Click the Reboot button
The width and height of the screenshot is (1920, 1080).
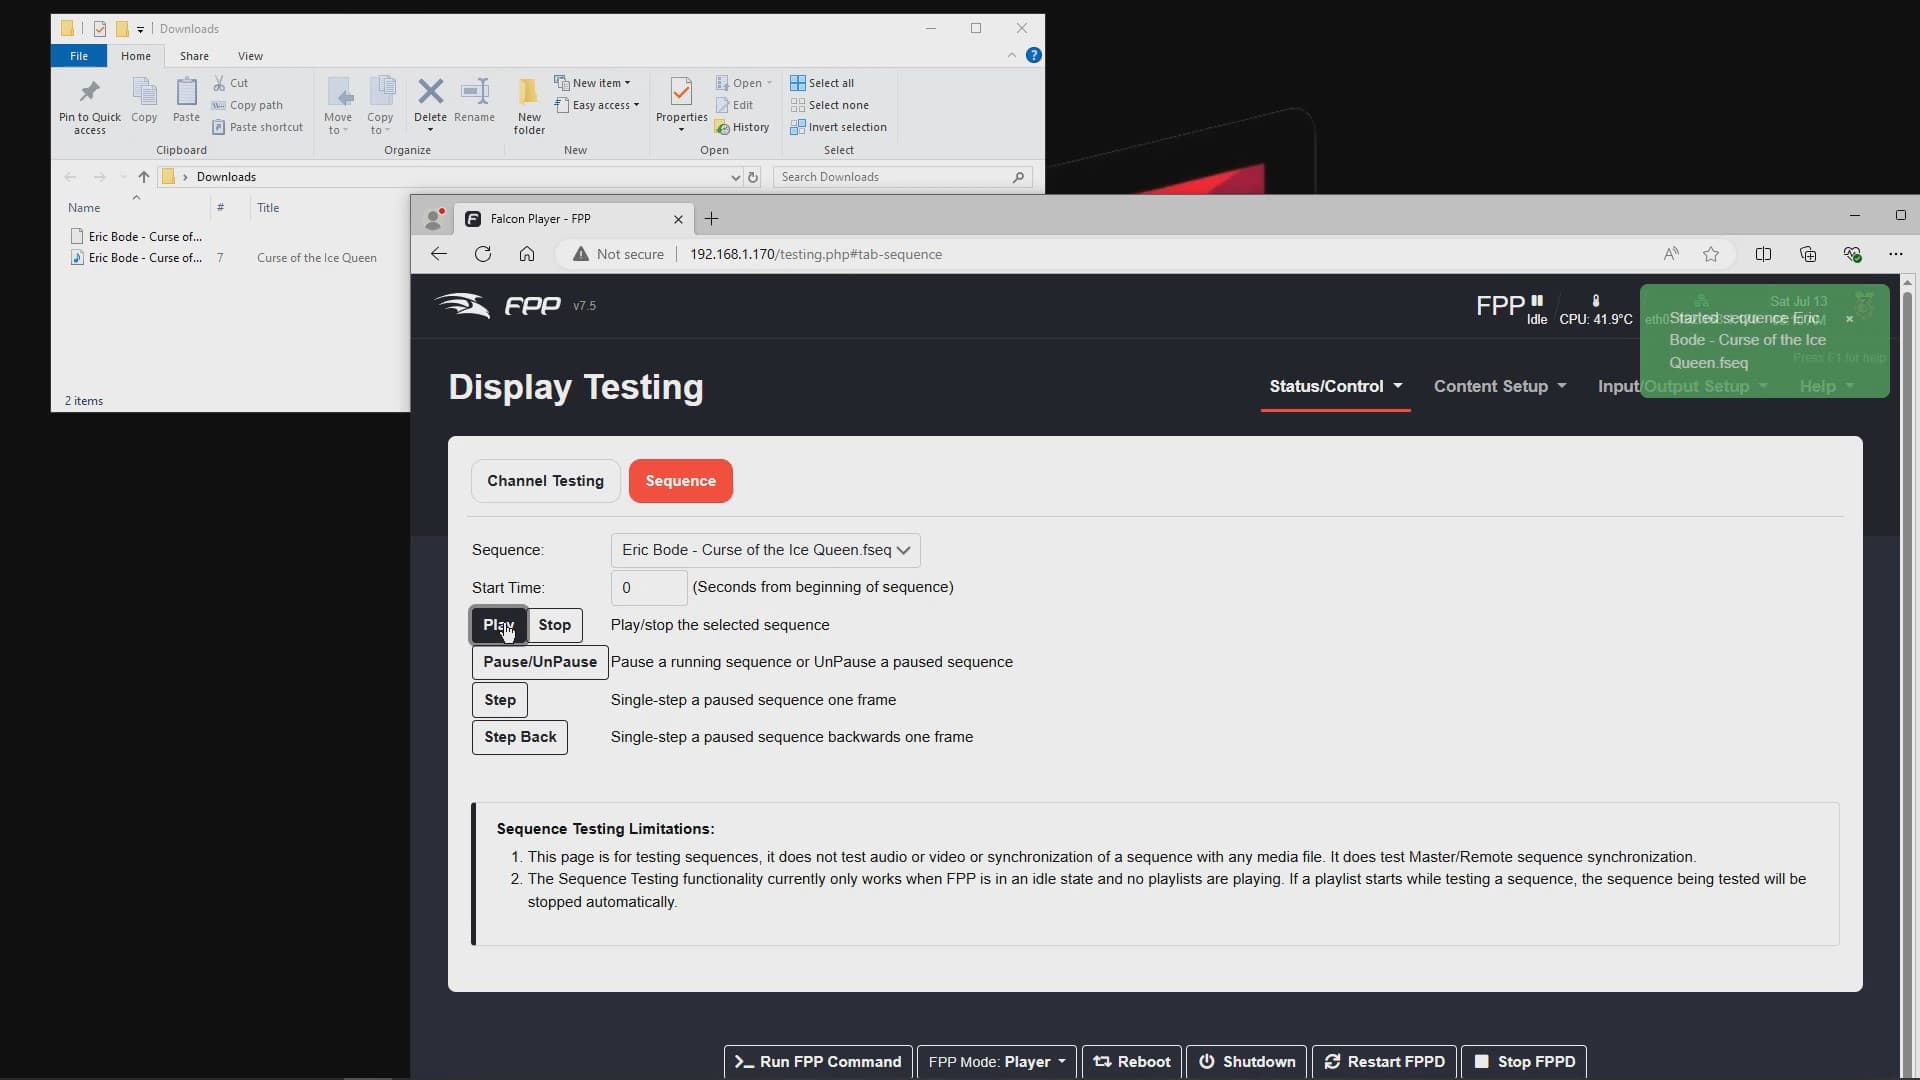(x=1132, y=1061)
